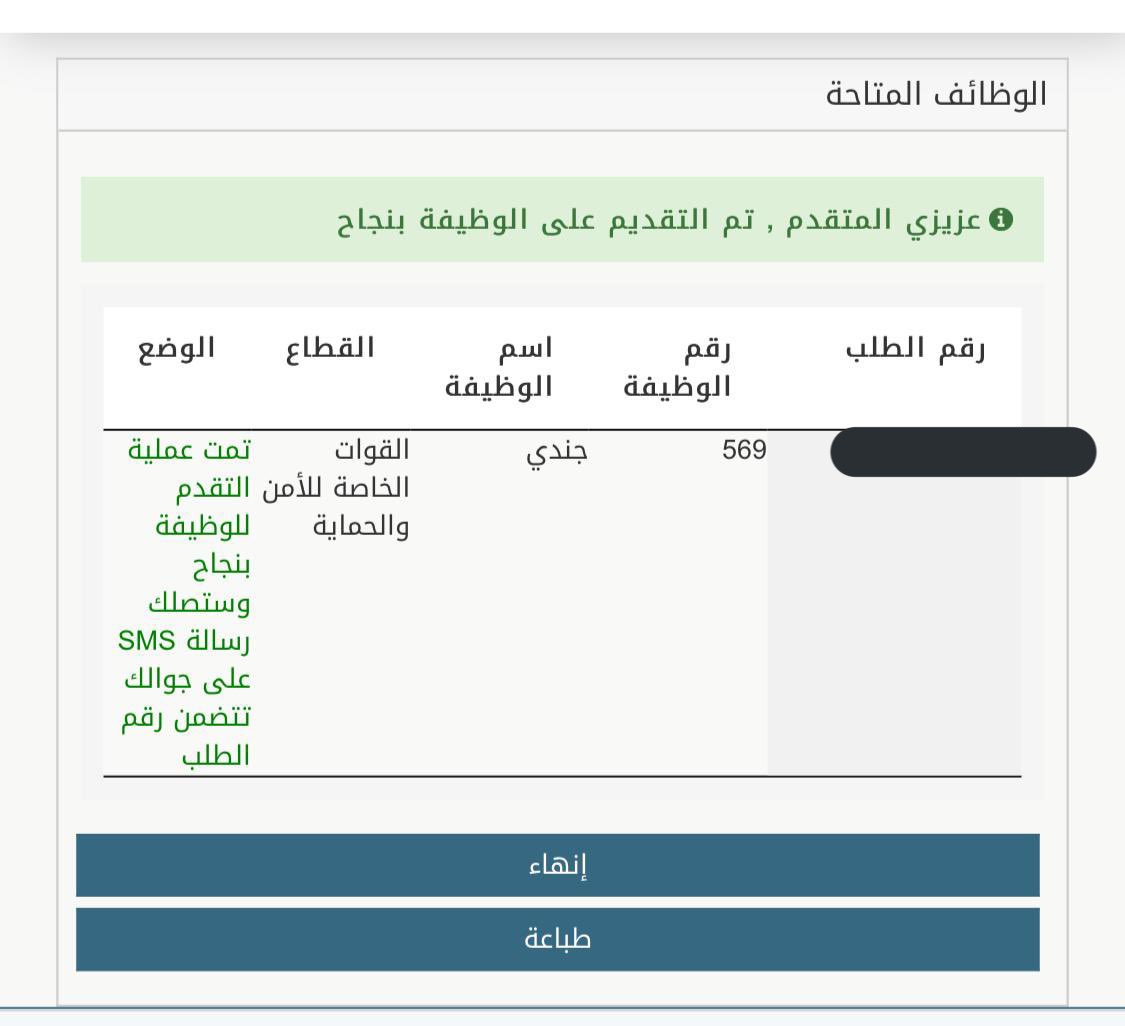Click the green success message banner text
Screen dimensions: 1125x1026
[659, 220]
